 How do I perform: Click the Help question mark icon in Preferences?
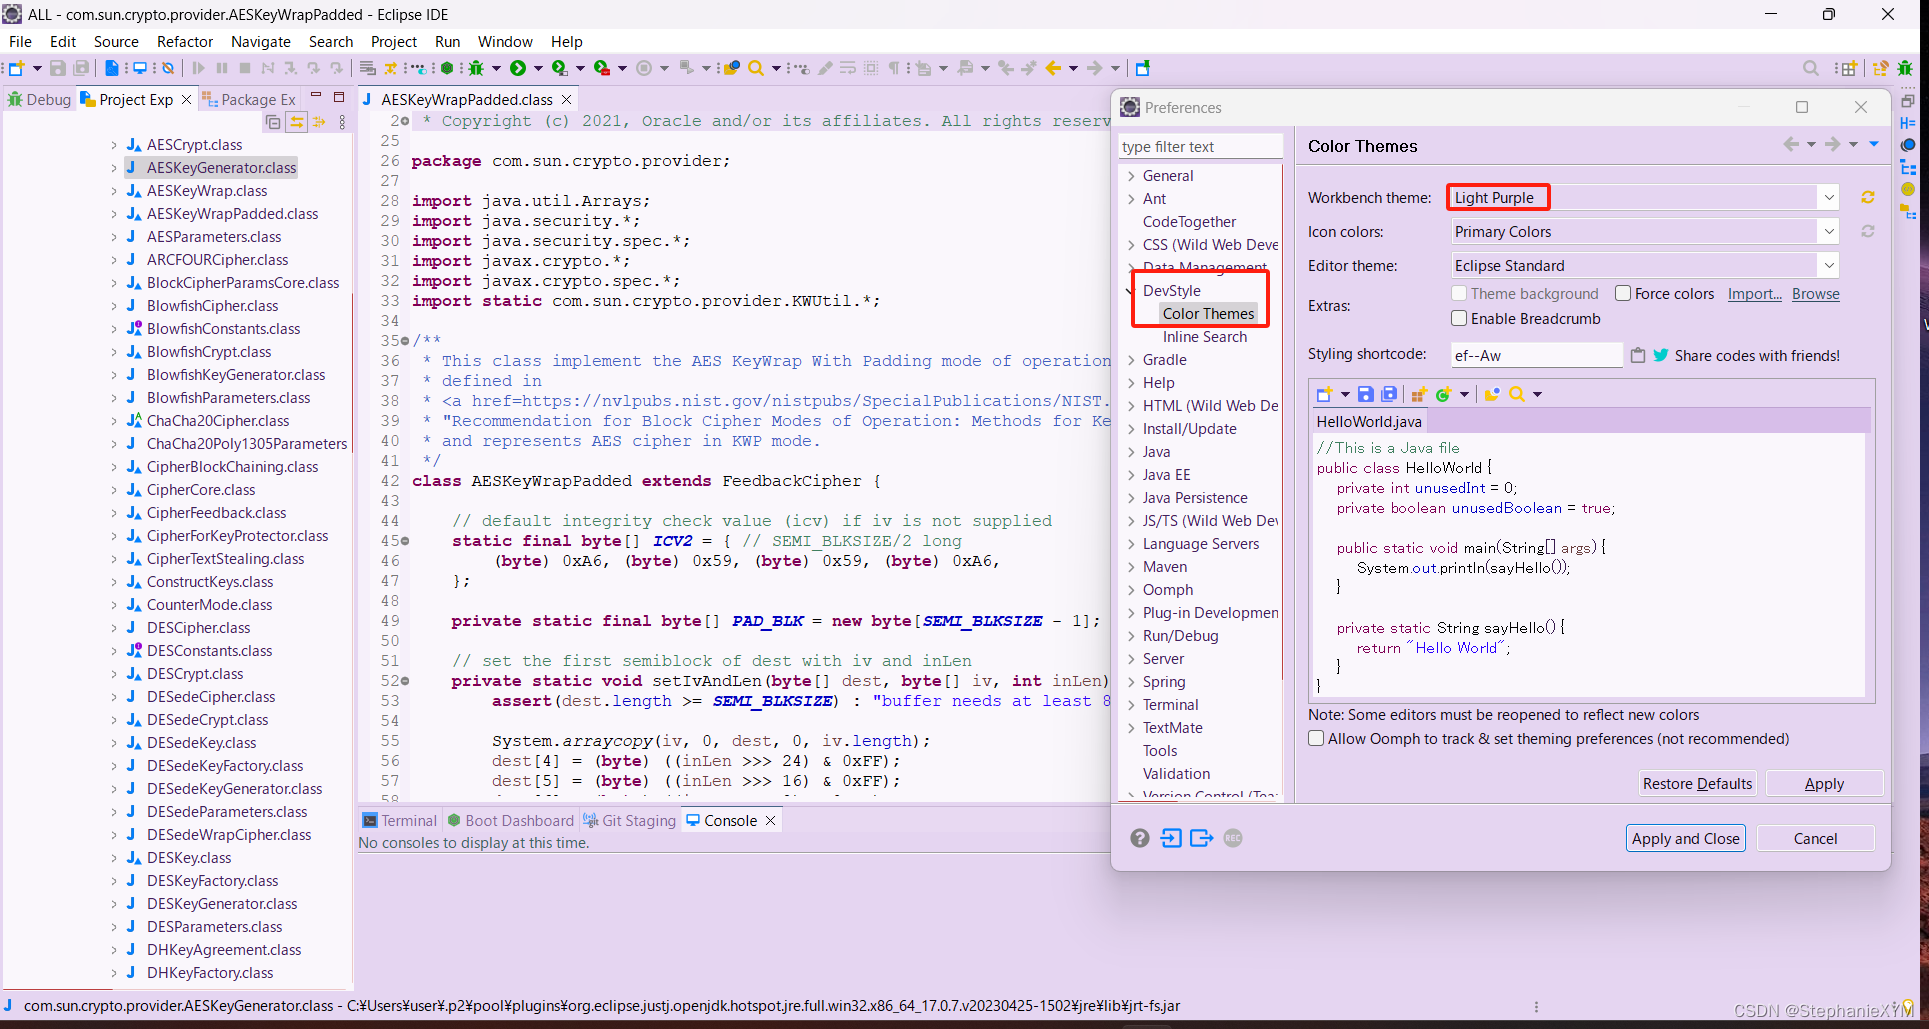click(x=1140, y=838)
